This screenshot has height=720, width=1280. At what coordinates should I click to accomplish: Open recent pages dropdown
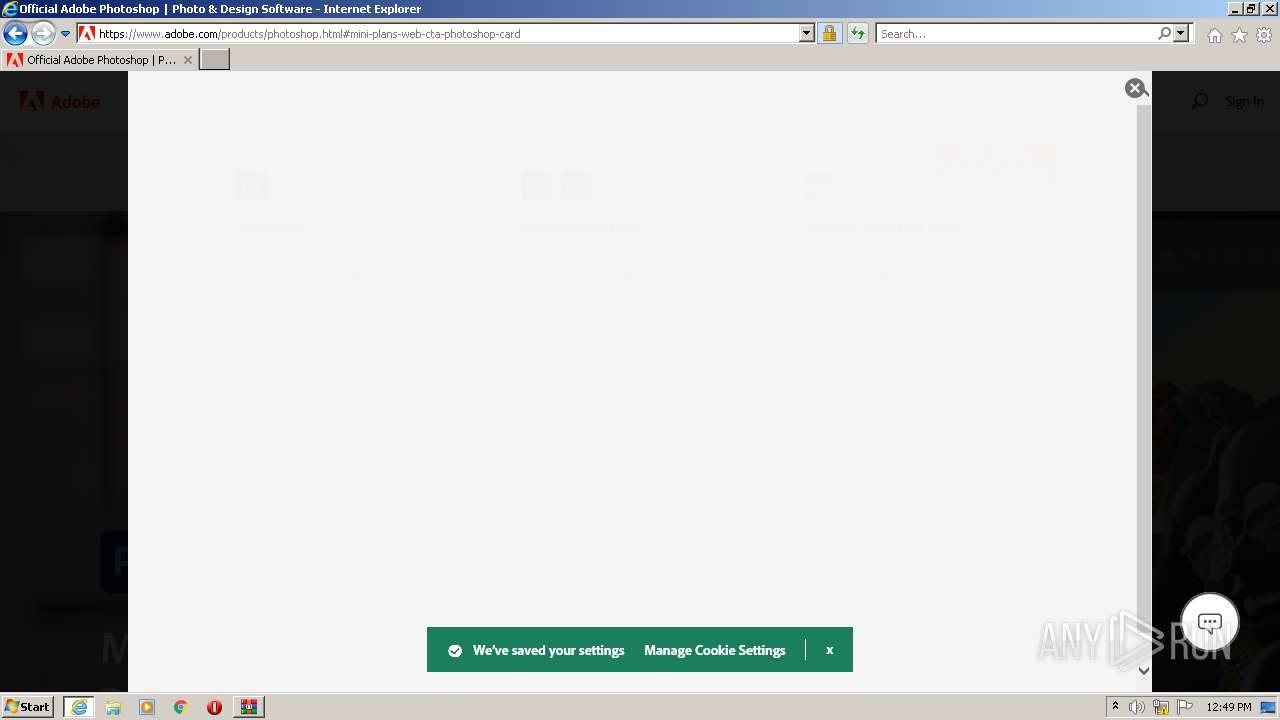(66, 33)
